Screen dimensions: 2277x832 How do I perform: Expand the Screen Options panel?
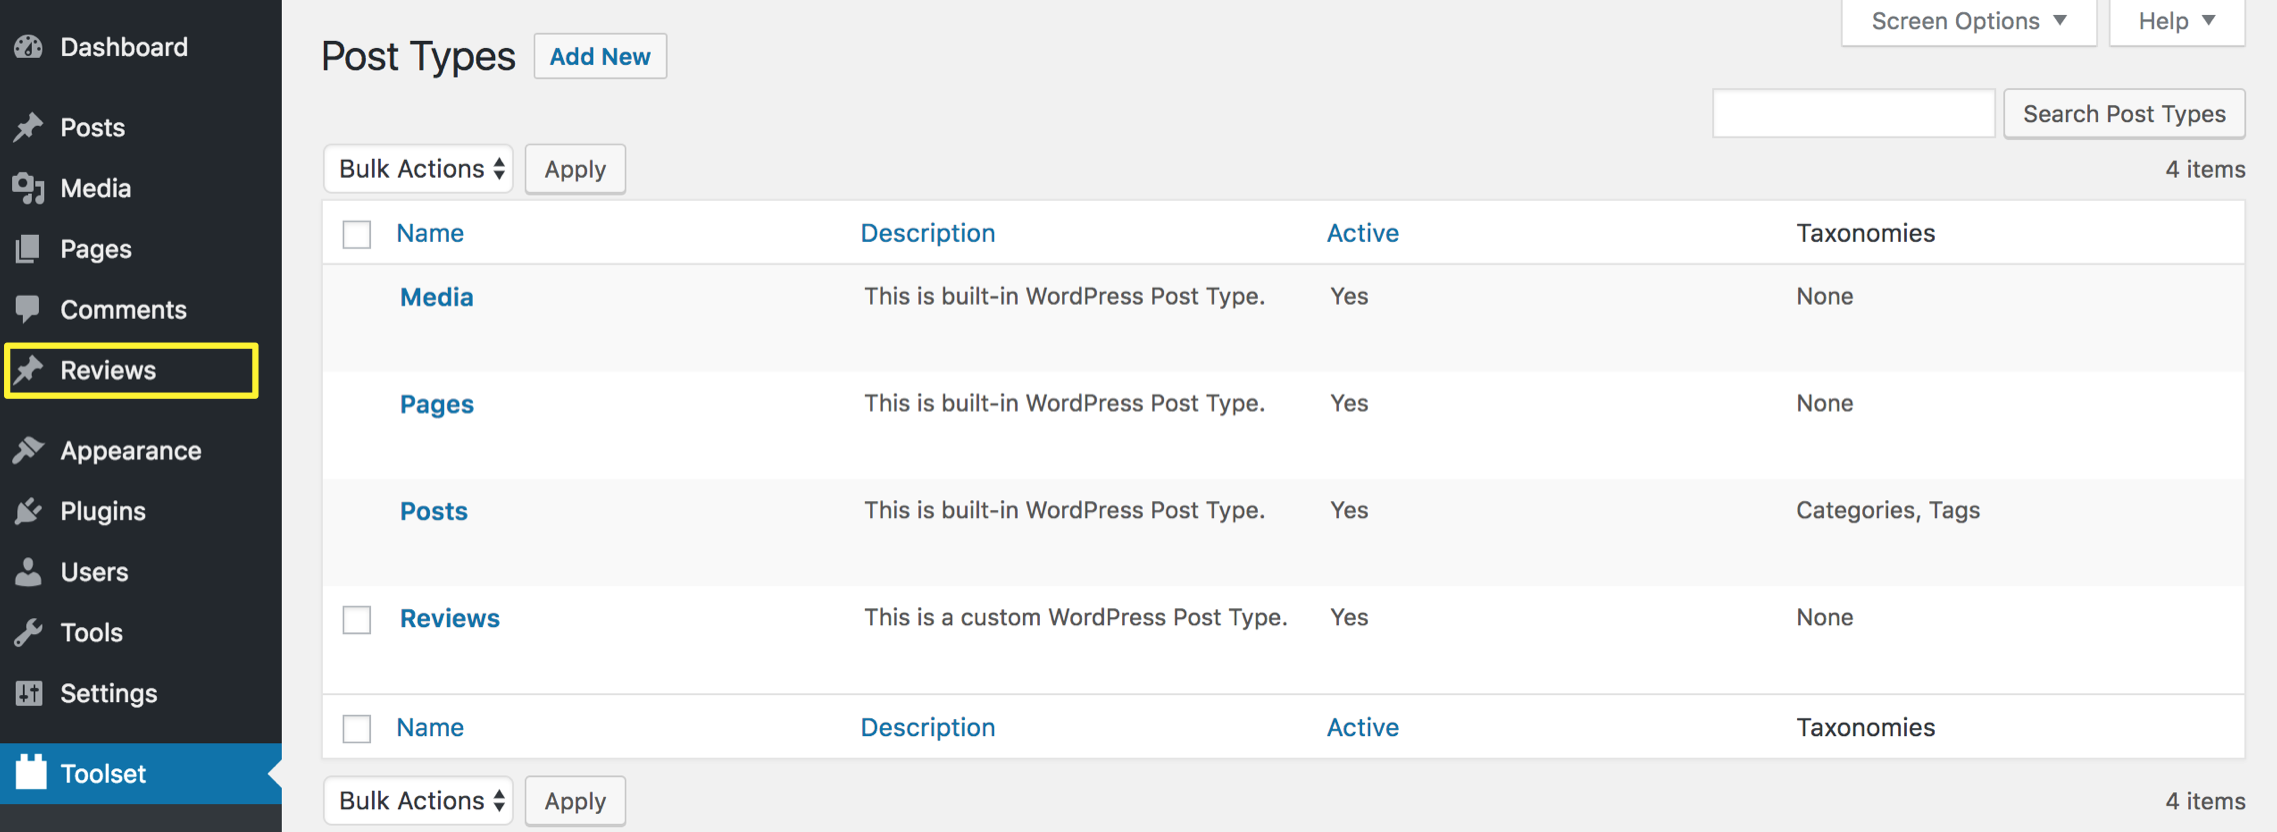click(1968, 21)
